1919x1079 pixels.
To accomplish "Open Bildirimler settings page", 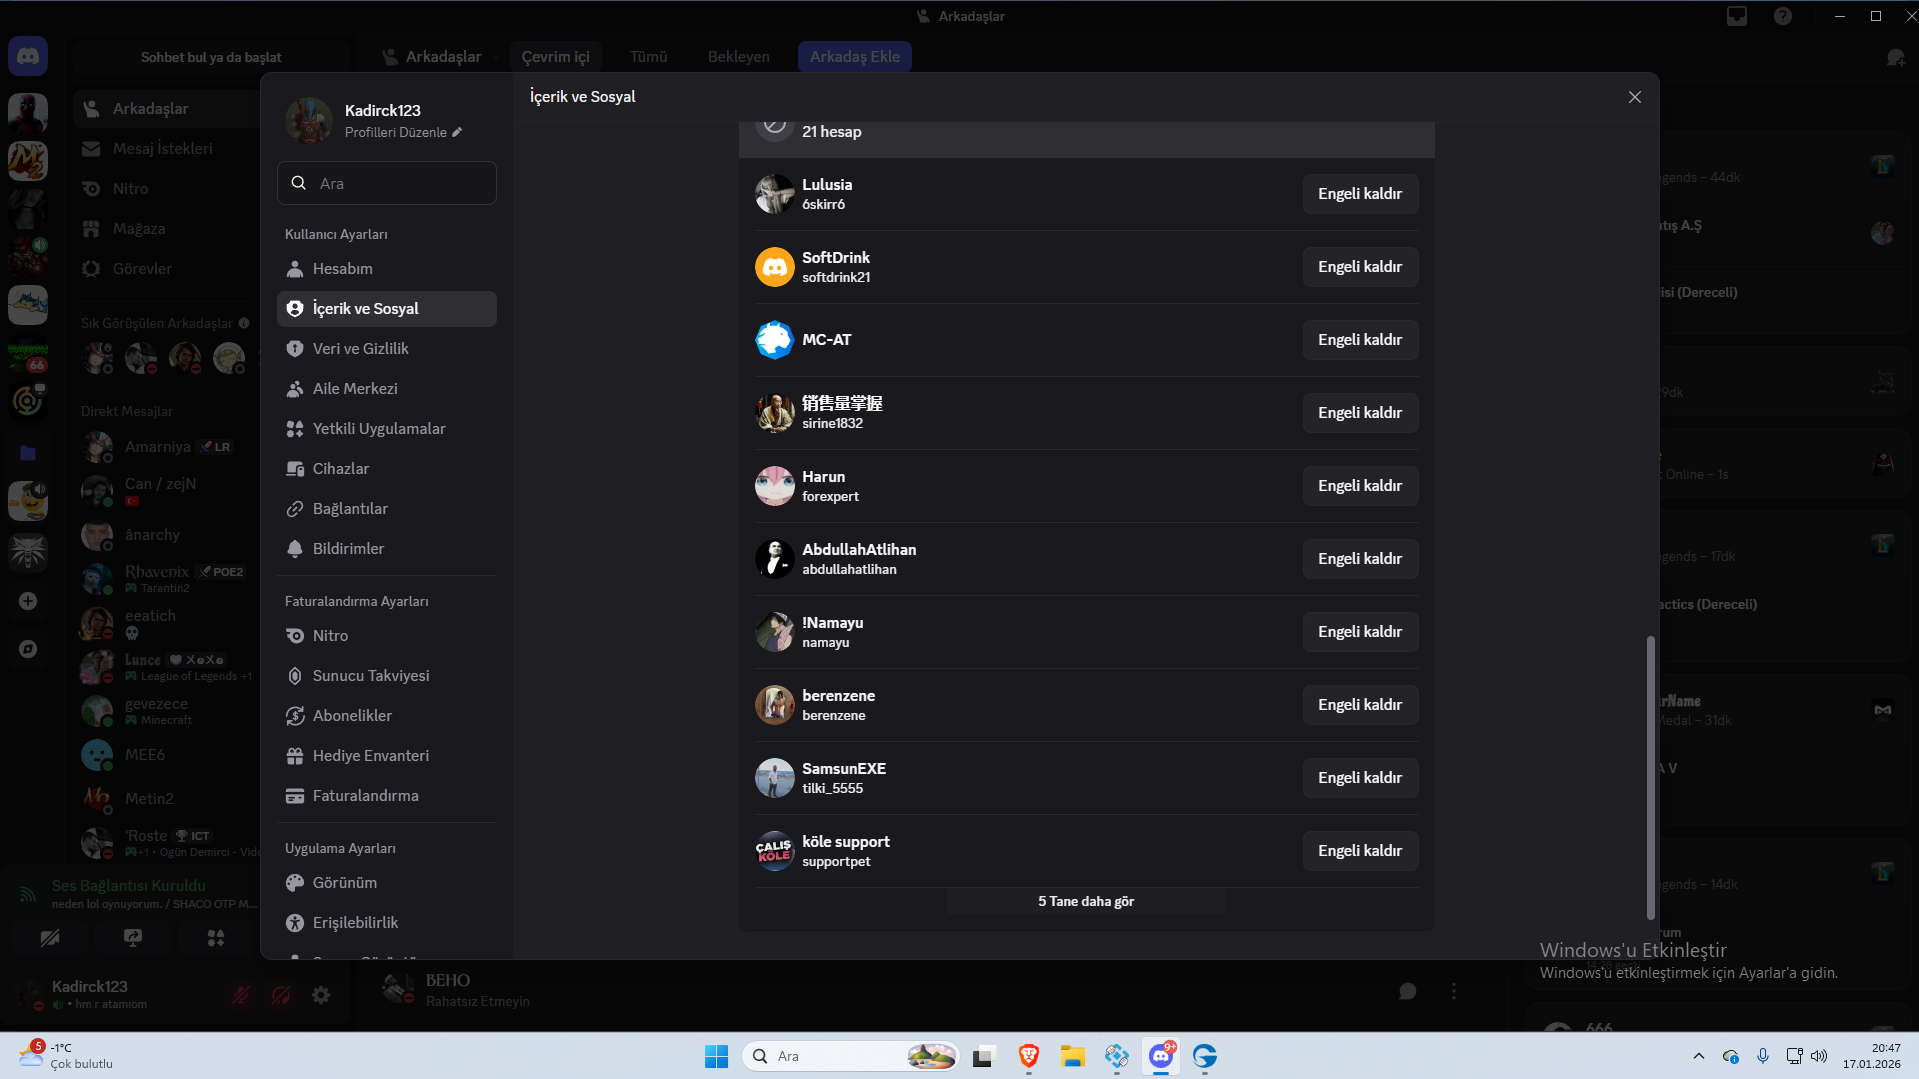I will [x=386, y=549].
